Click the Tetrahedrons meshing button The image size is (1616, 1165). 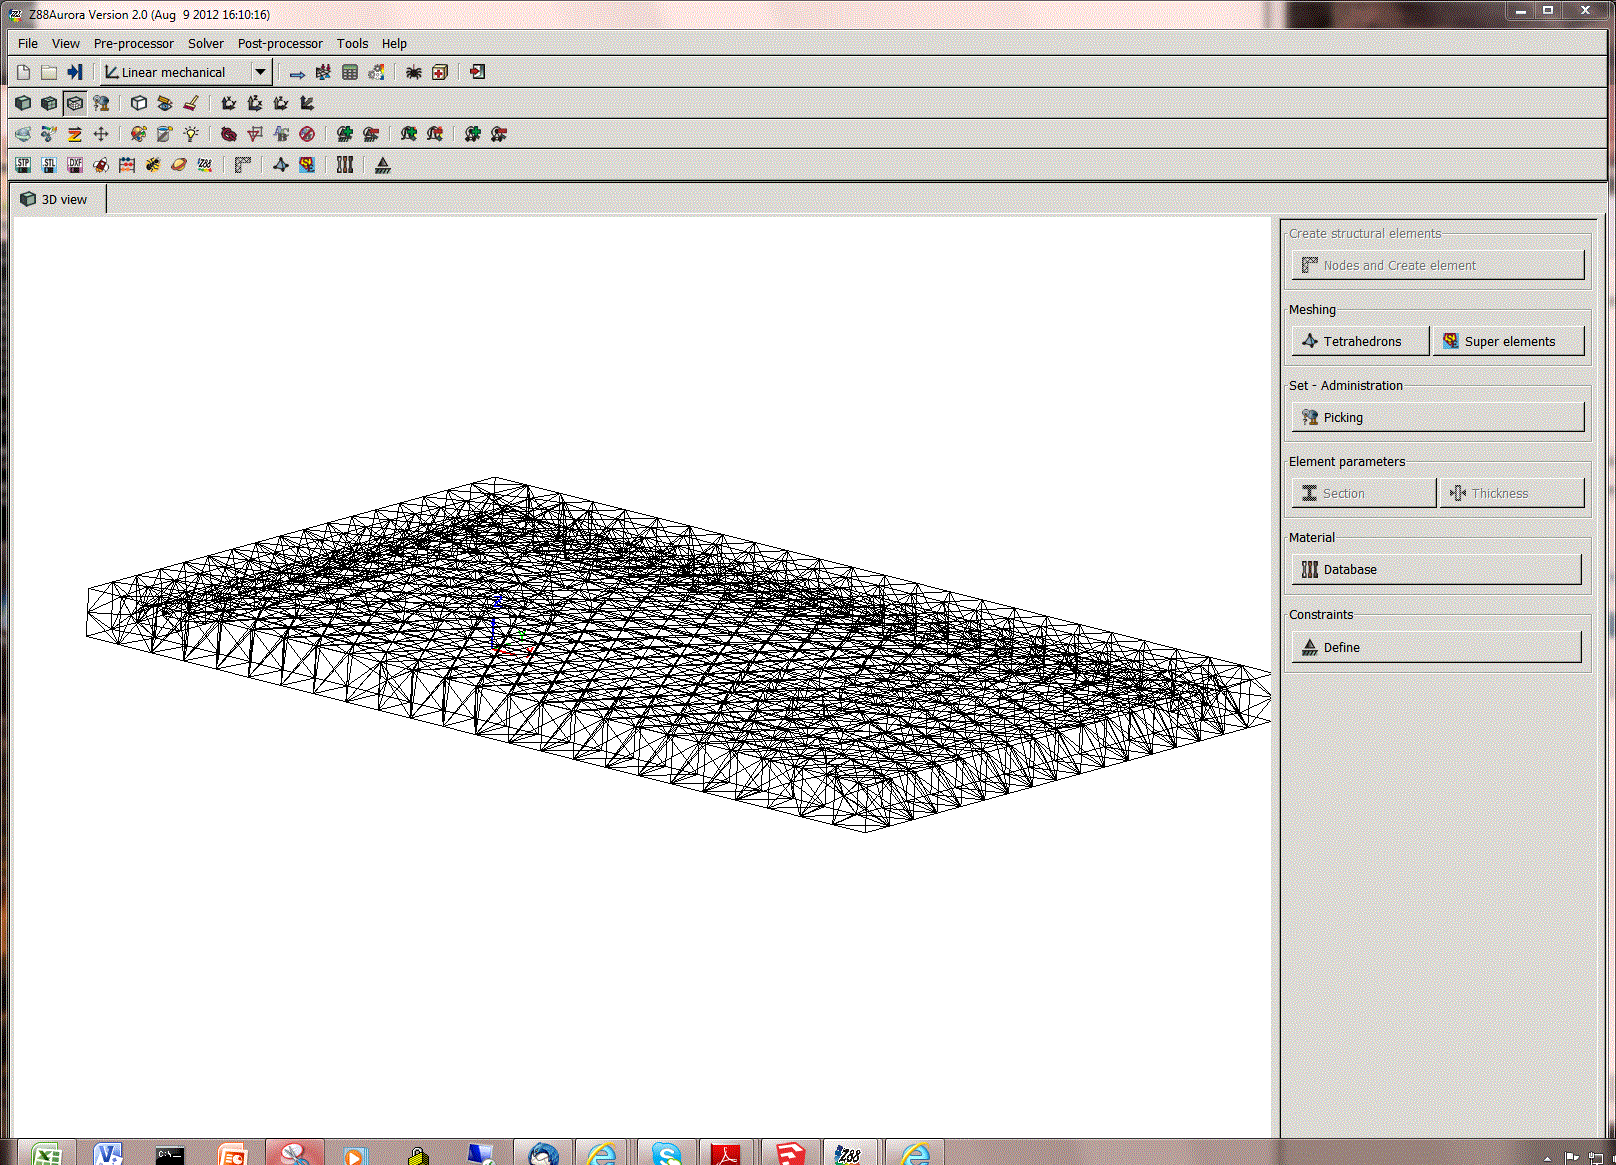click(x=1360, y=342)
